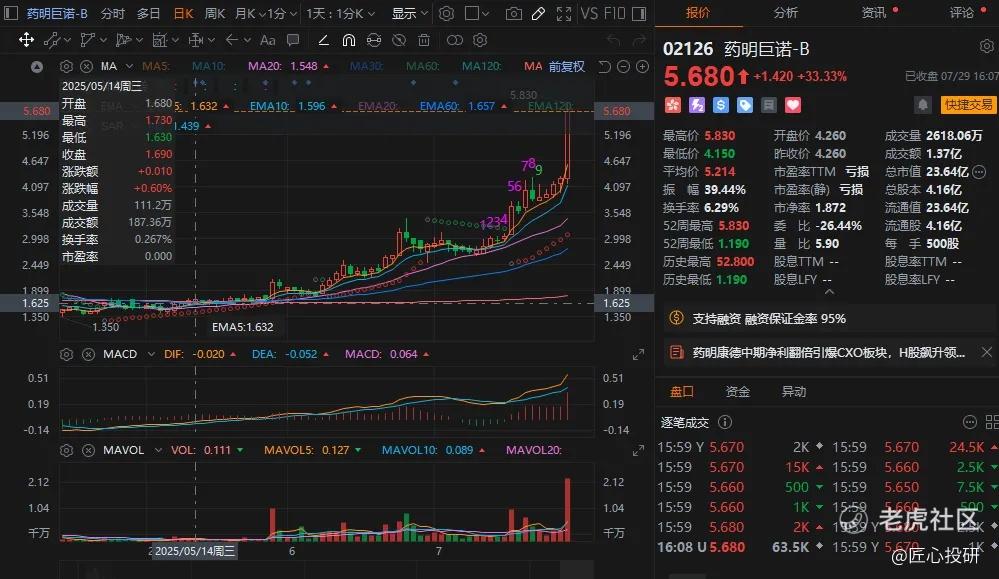Viewport: 999px width, 579px height.
Task: Open the 资讯 news tab
Action: tap(874, 13)
